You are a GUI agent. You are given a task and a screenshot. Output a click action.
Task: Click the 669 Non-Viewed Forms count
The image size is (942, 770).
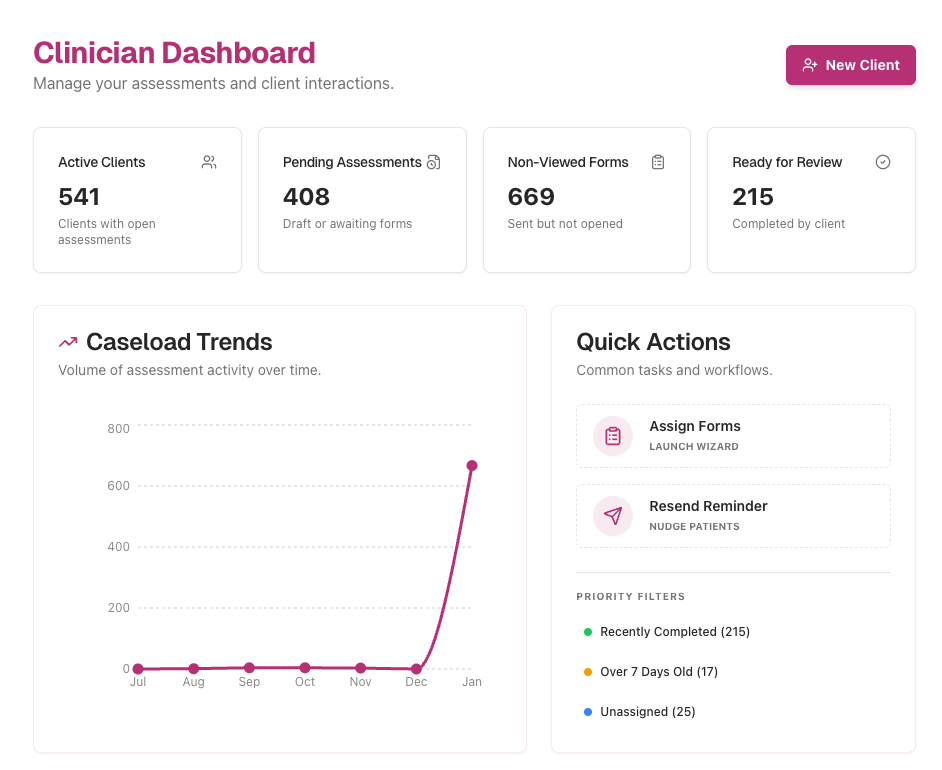[531, 197]
